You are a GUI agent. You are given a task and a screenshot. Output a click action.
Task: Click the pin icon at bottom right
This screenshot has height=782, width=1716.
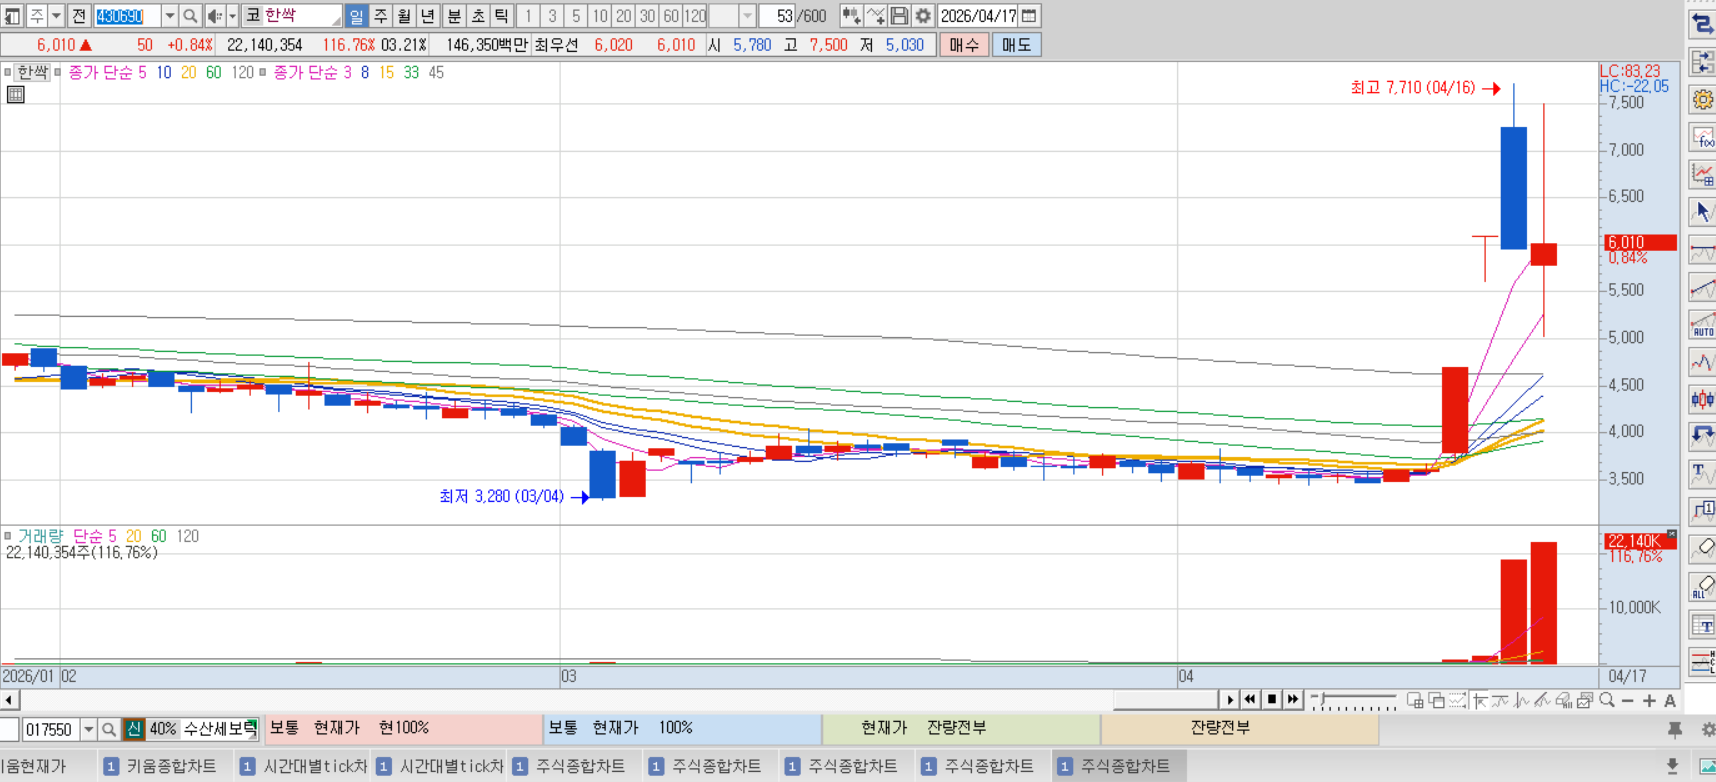1675,730
